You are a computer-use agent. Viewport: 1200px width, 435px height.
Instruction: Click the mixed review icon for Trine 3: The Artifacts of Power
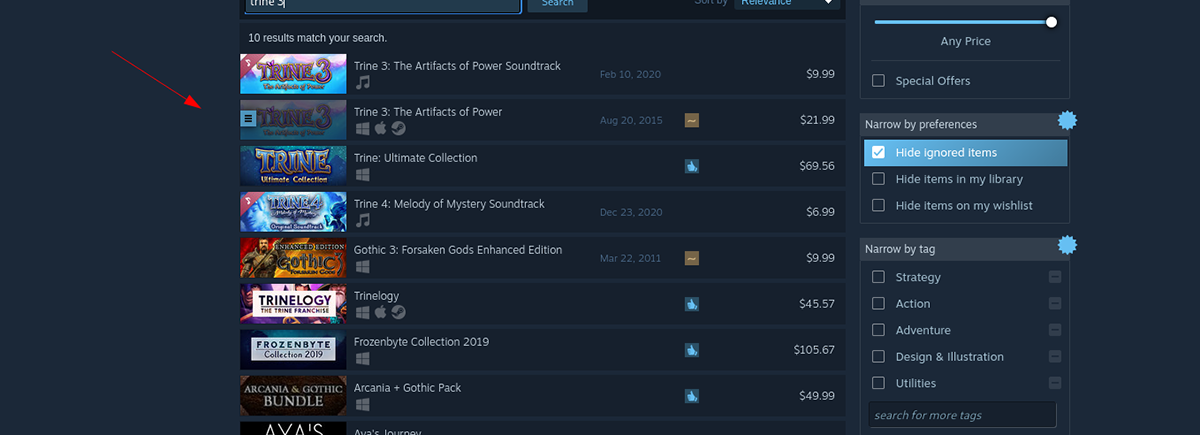click(691, 120)
